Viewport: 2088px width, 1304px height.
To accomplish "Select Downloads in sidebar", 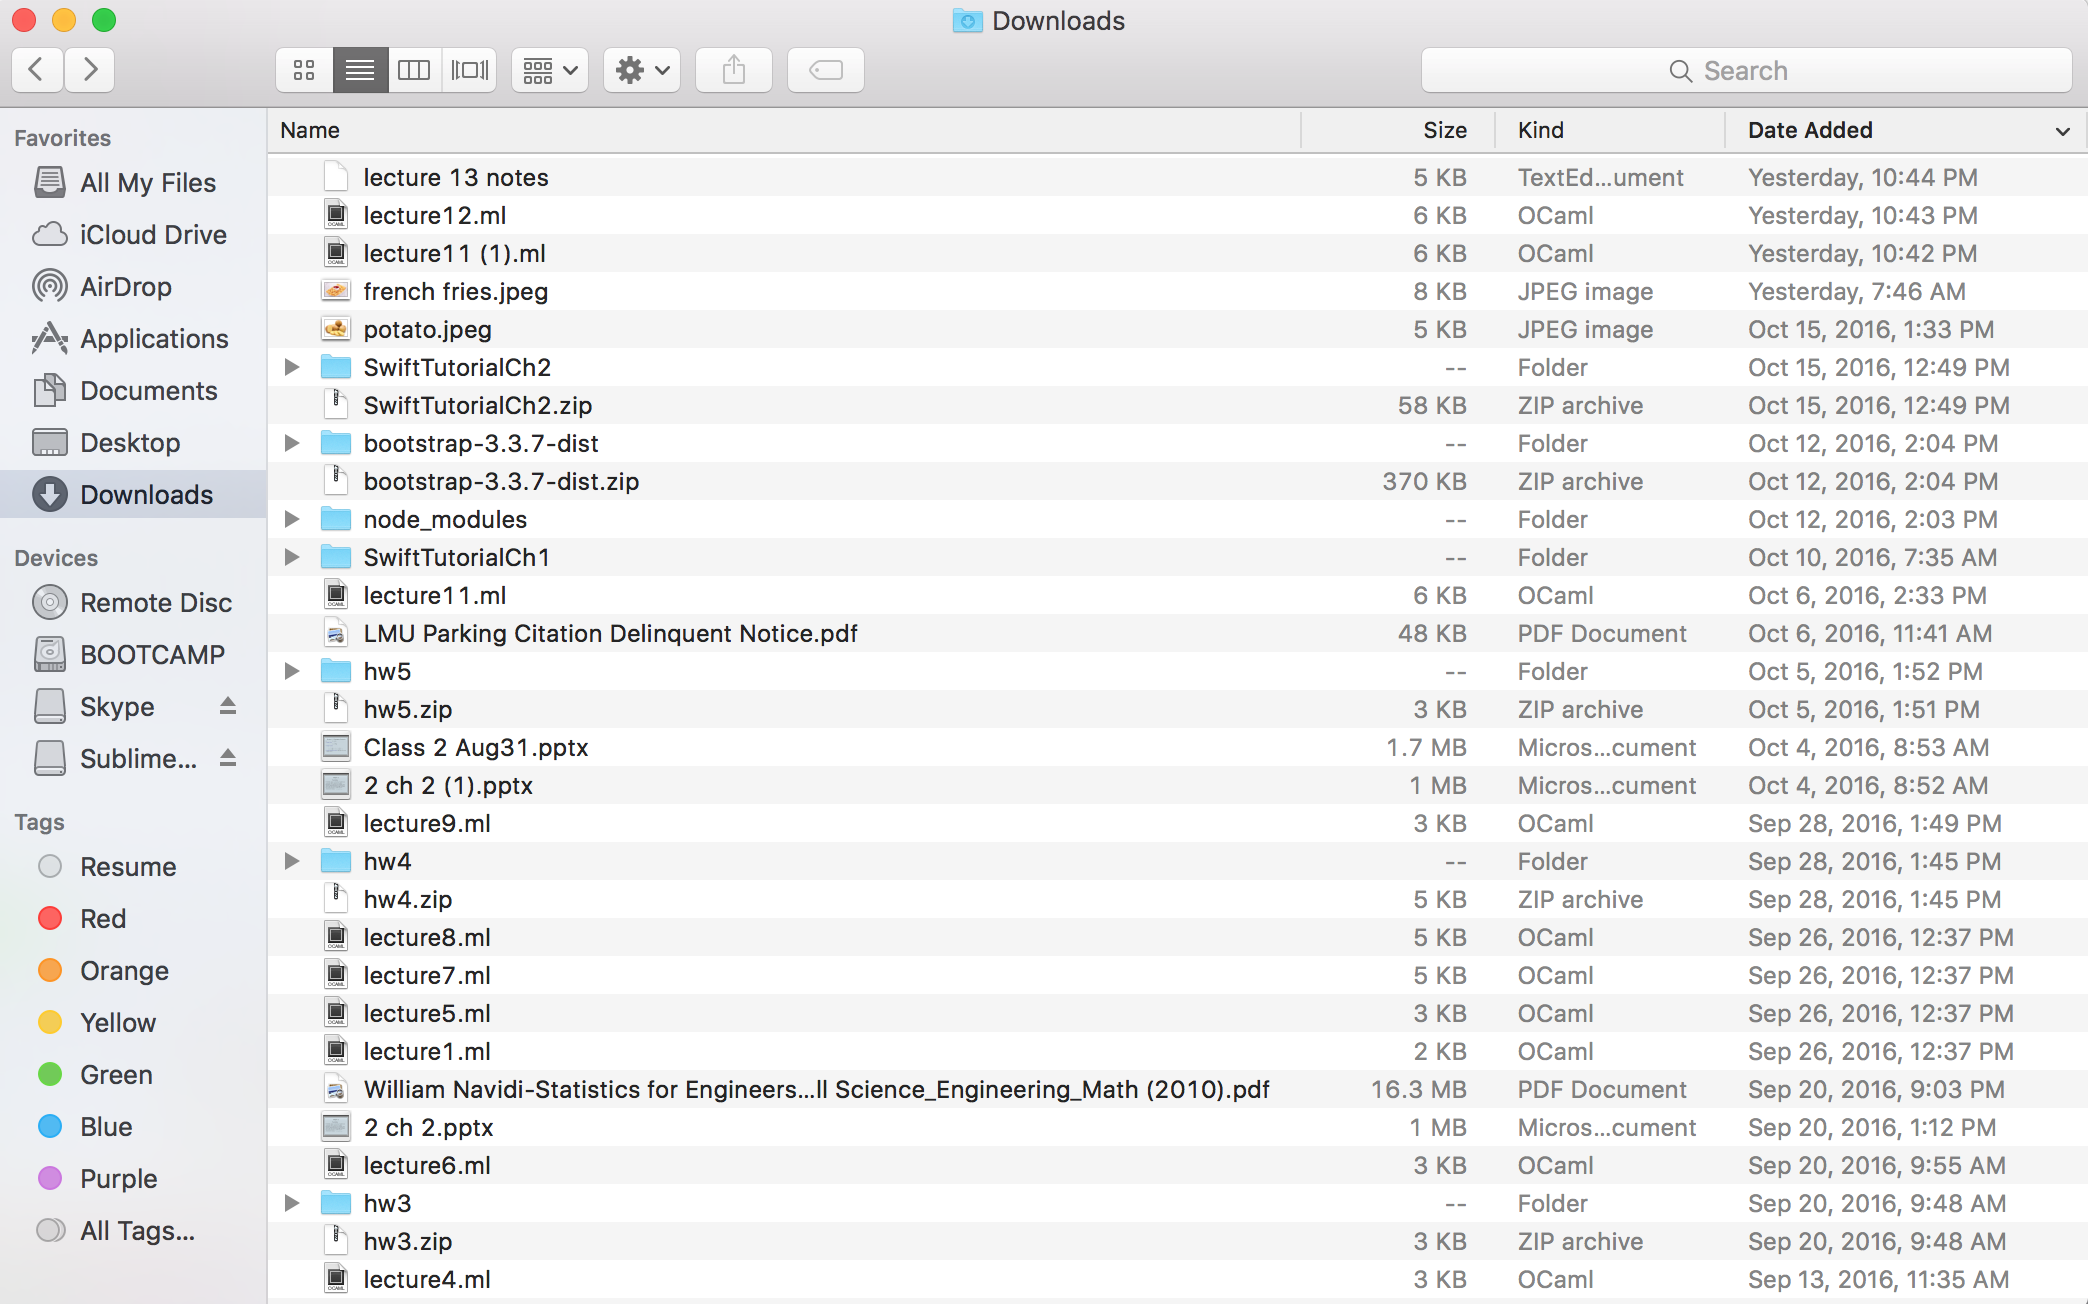I will (x=133, y=495).
